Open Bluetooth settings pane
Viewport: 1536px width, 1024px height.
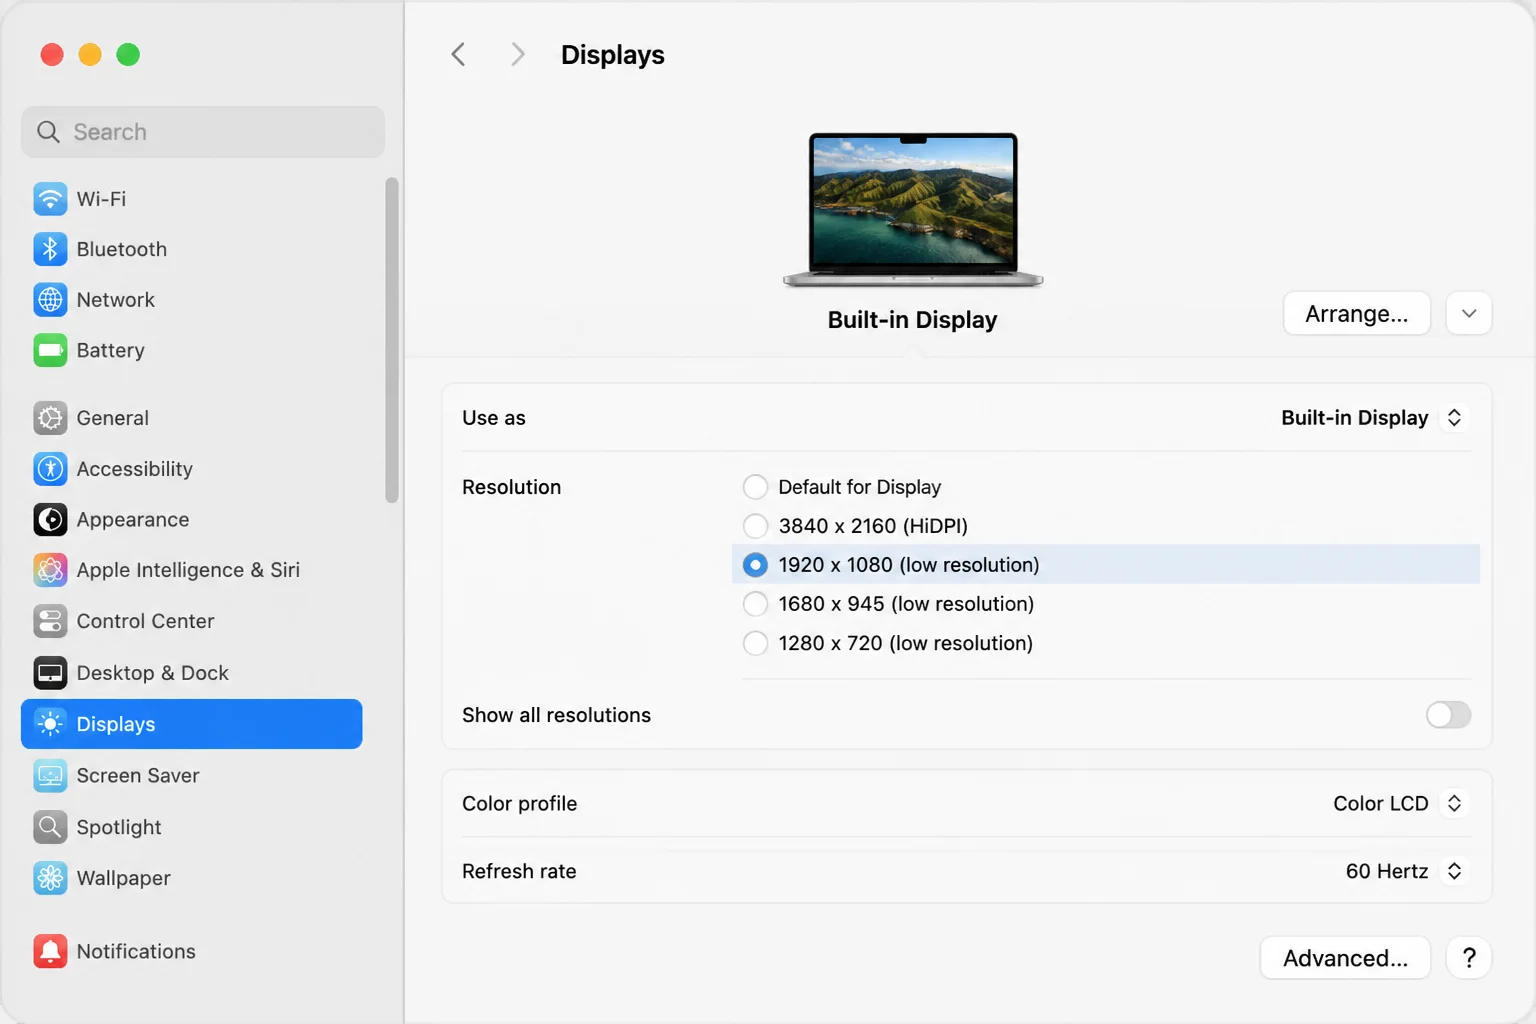(x=191, y=249)
